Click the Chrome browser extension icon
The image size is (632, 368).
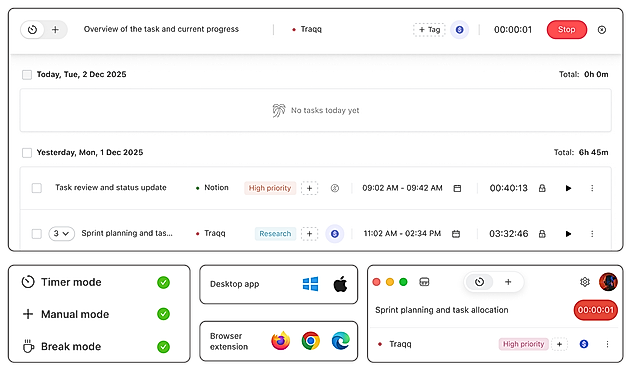point(310,341)
